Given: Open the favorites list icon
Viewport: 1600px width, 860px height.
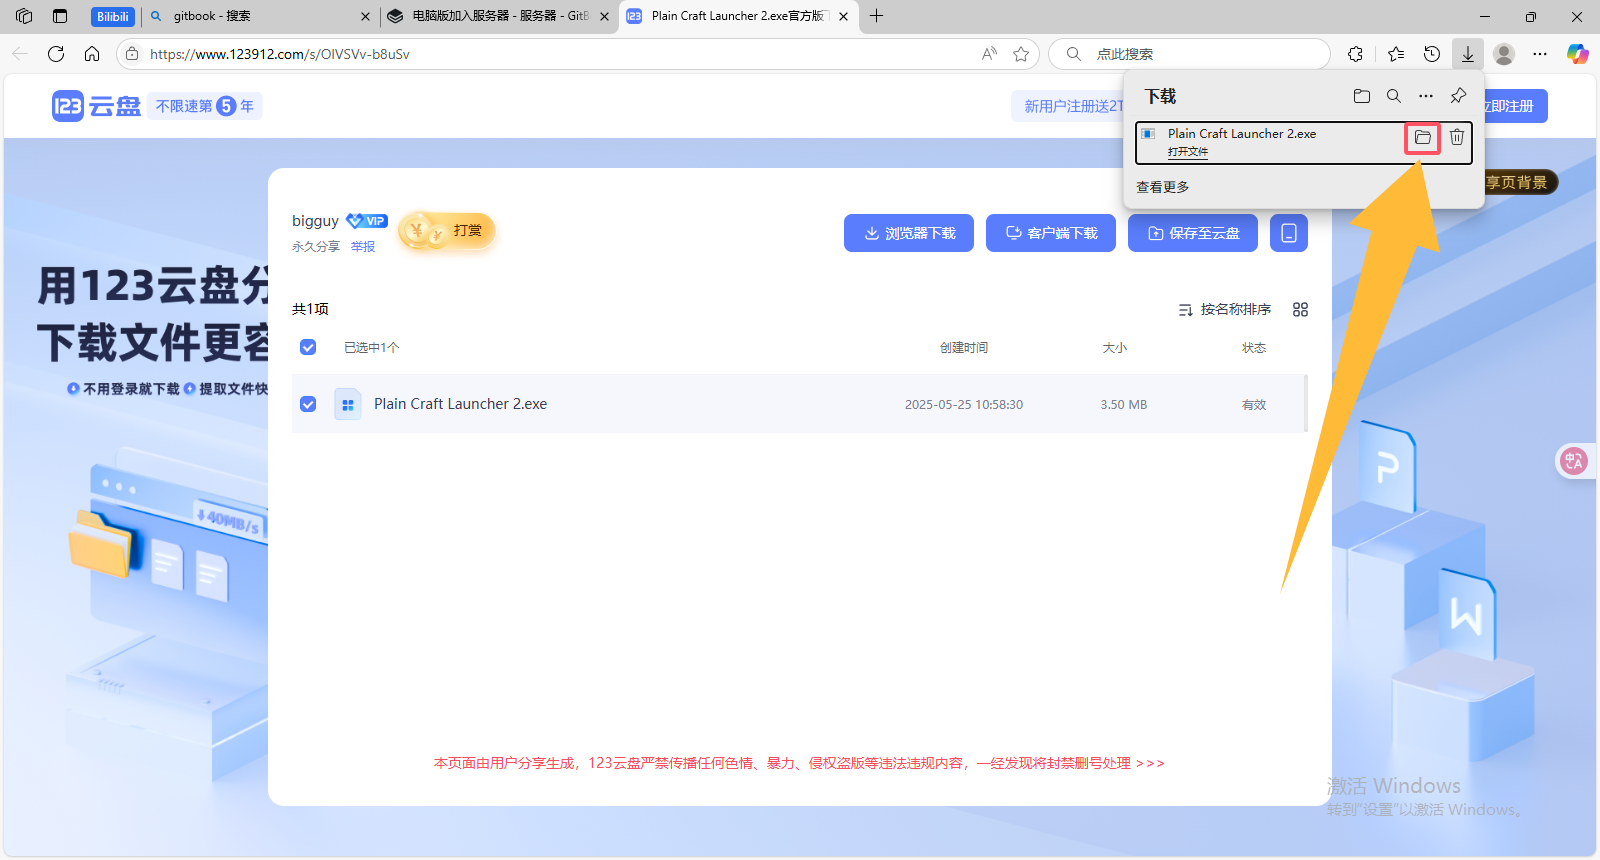Looking at the screenshot, I should [1396, 54].
